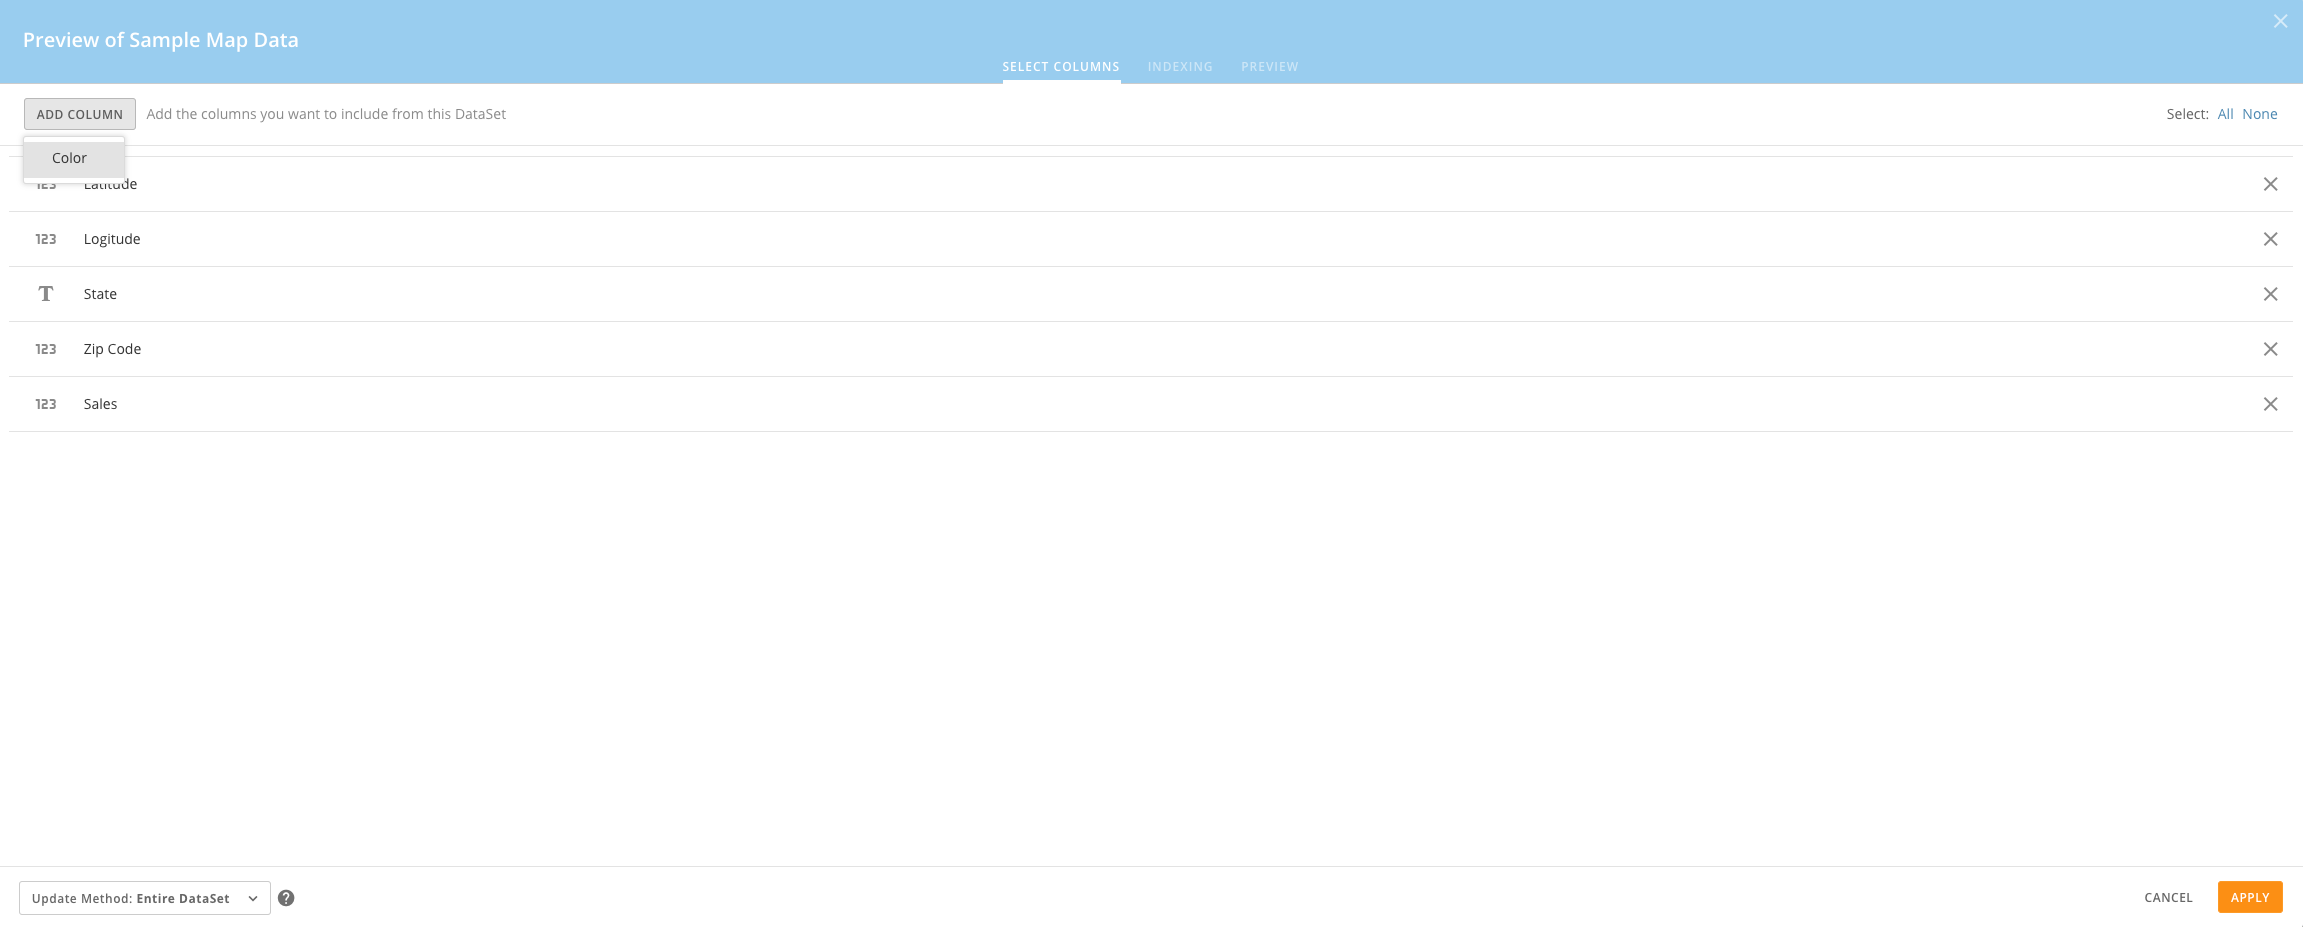Screen dimensions: 2303x927
Task: Click the numeric type icon beside Logitude
Action: click(x=46, y=238)
